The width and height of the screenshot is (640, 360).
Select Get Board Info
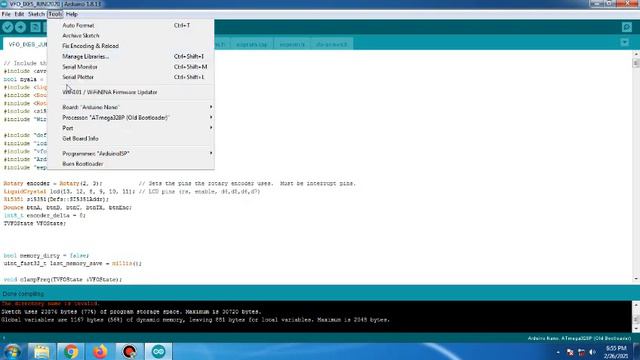pos(131,138)
